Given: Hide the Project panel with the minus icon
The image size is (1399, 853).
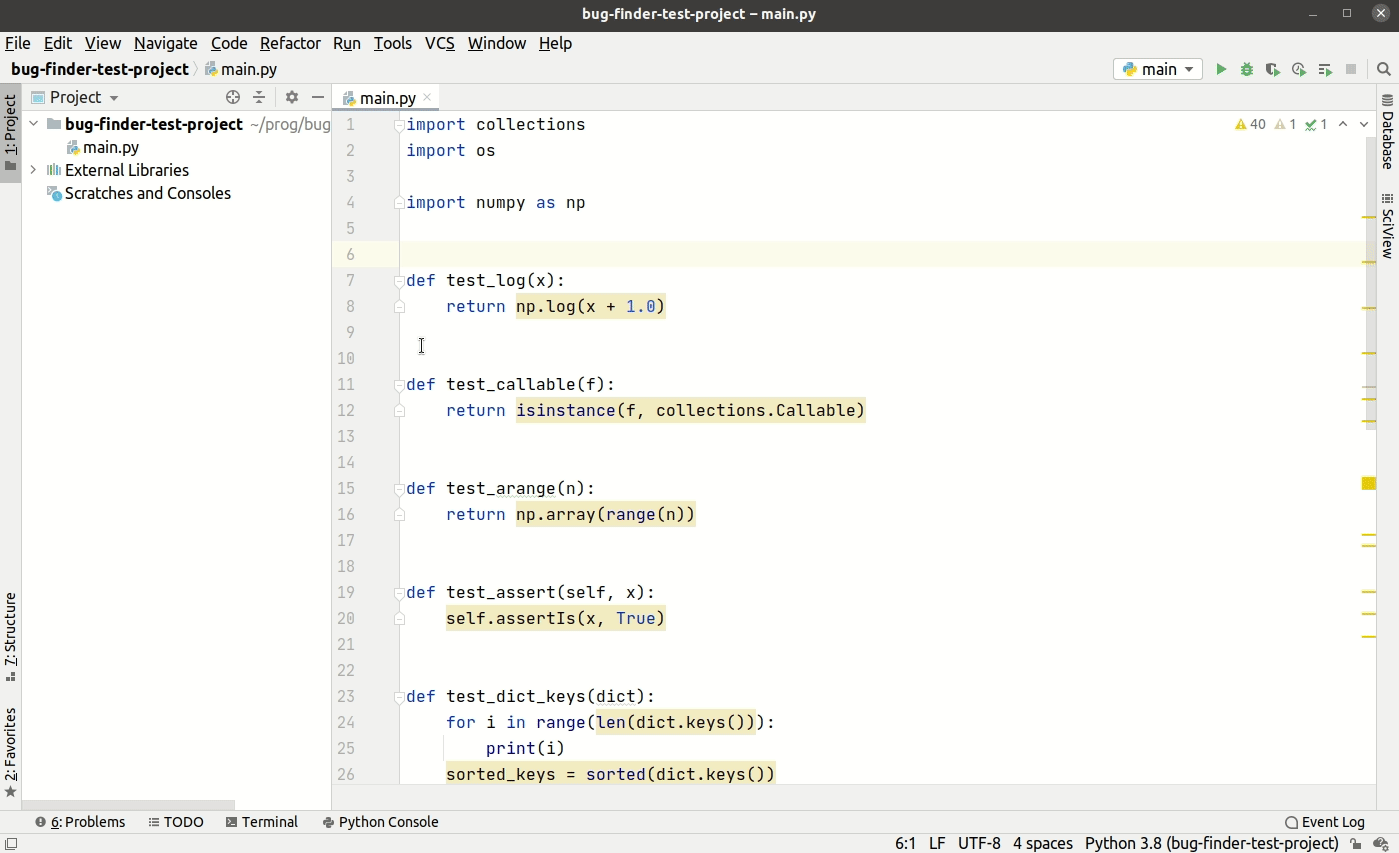Looking at the screenshot, I should click(318, 97).
